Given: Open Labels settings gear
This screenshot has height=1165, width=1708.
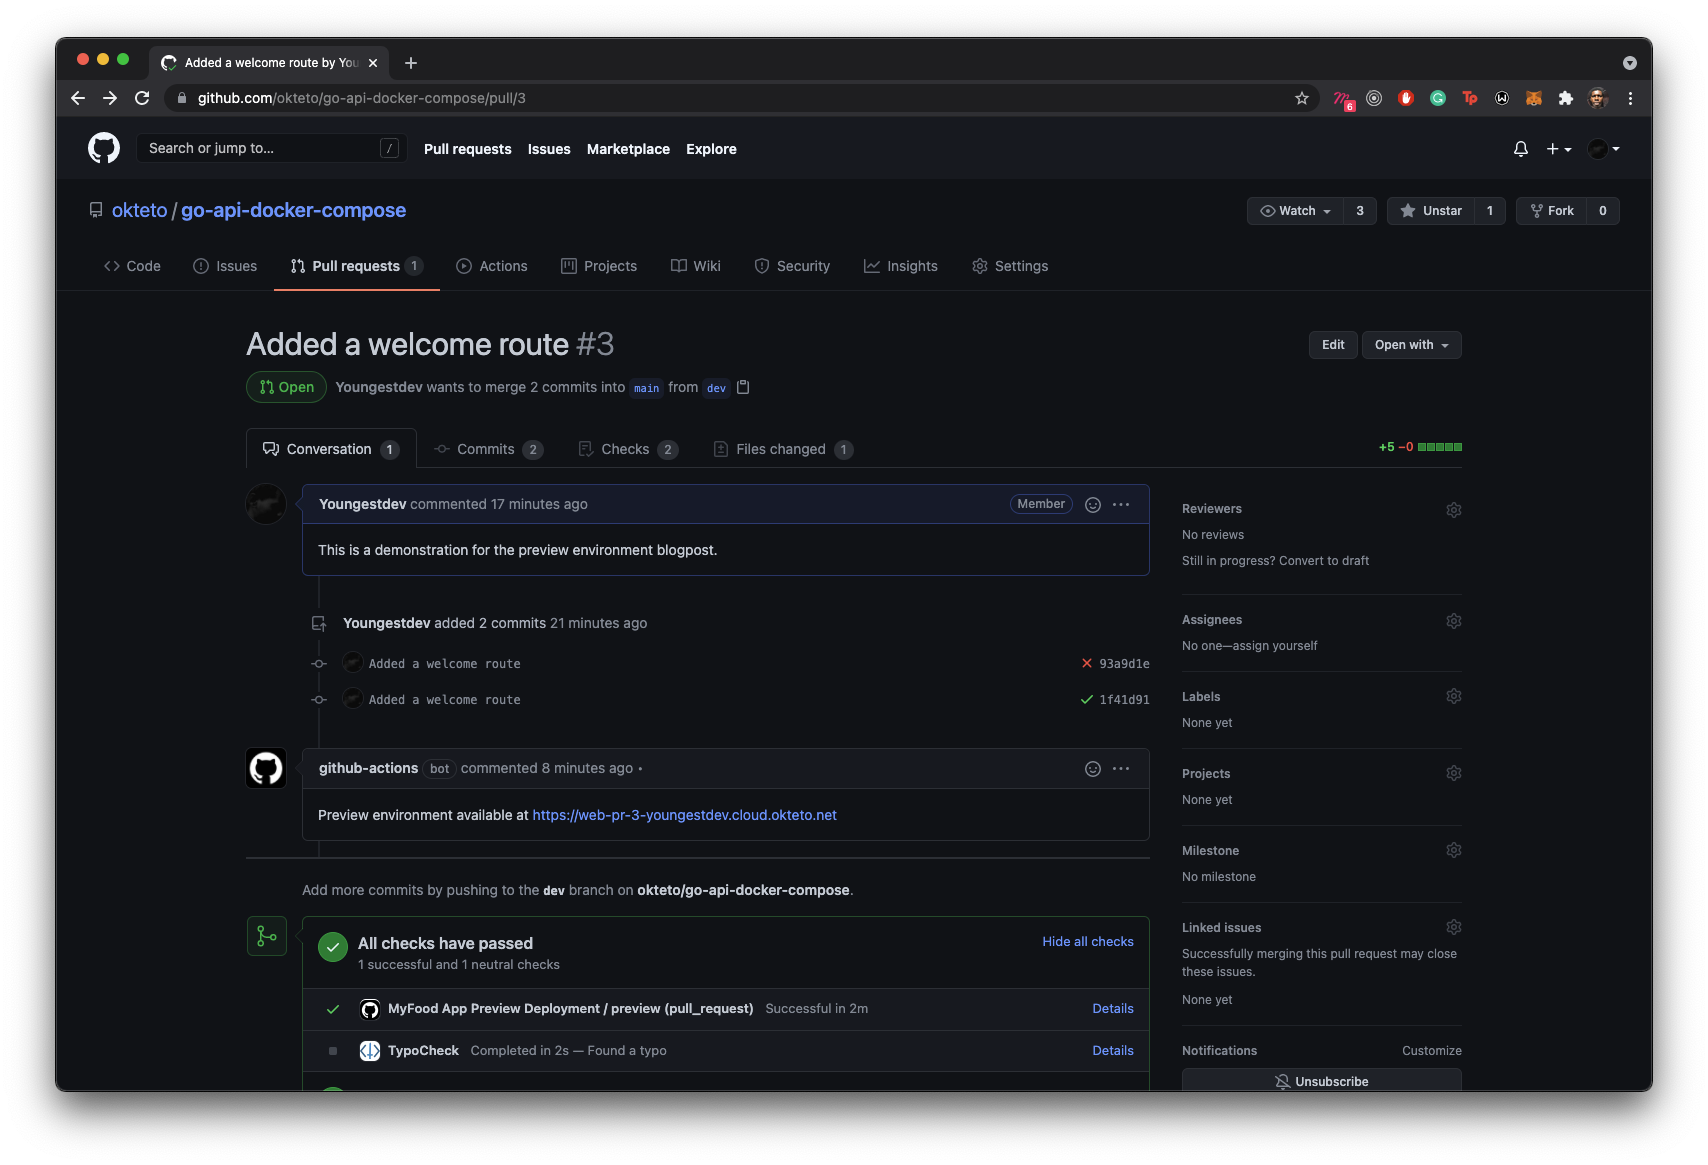Looking at the screenshot, I should 1454,696.
